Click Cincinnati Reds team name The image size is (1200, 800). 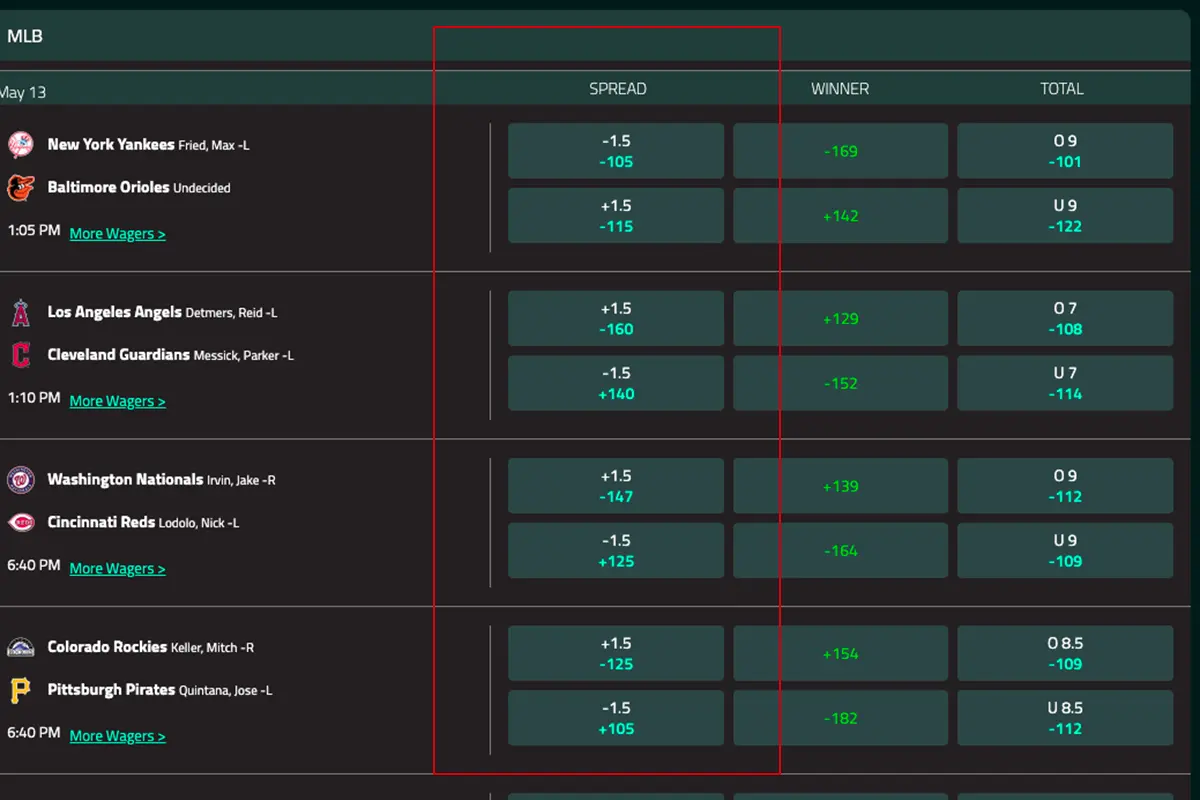pos(101,522)
